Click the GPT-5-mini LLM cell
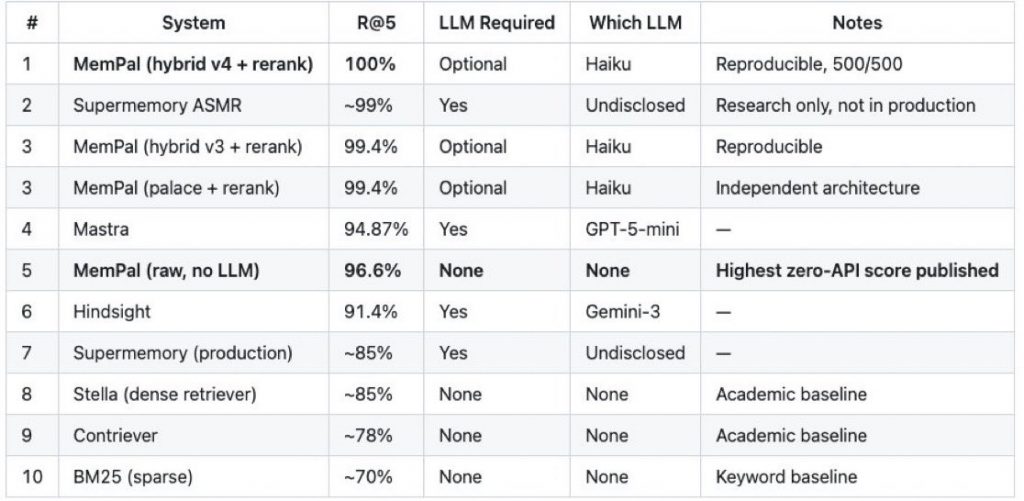 [x=632, y=229]
